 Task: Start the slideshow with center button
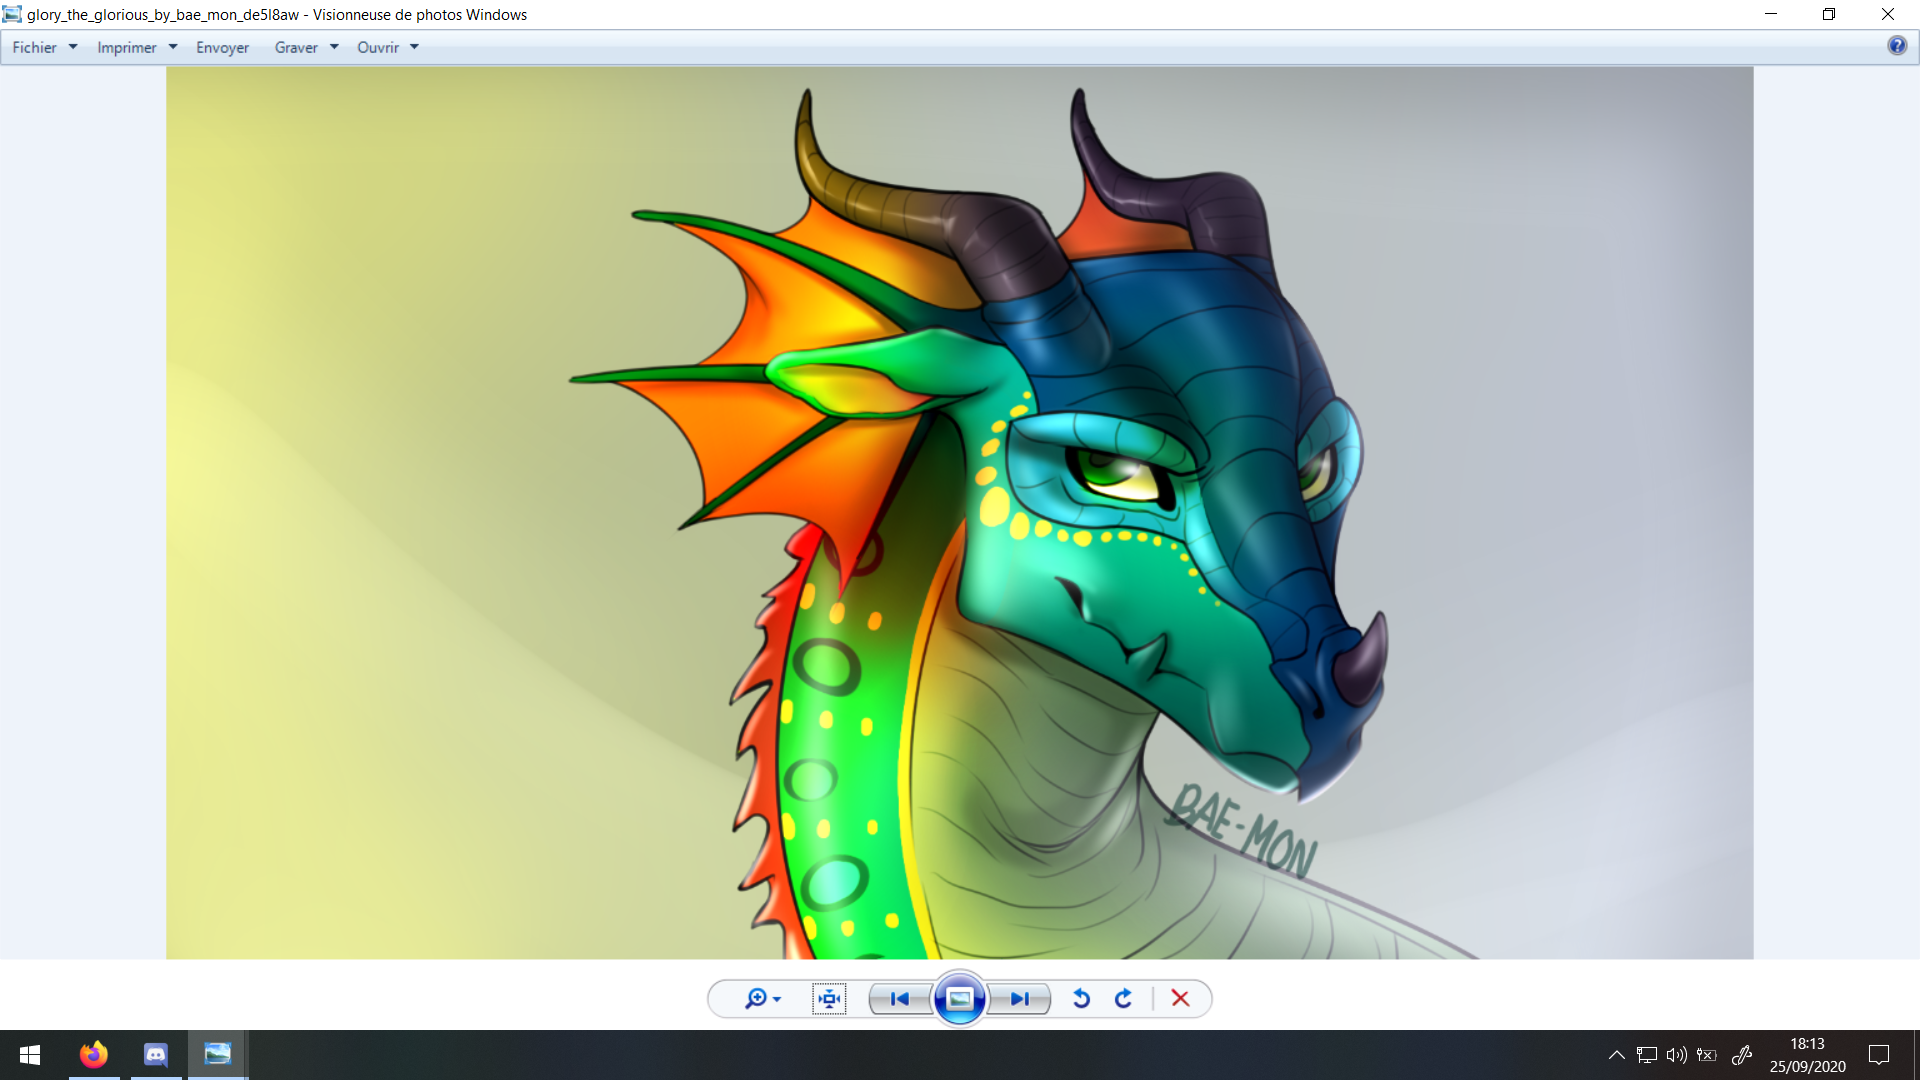959,998
